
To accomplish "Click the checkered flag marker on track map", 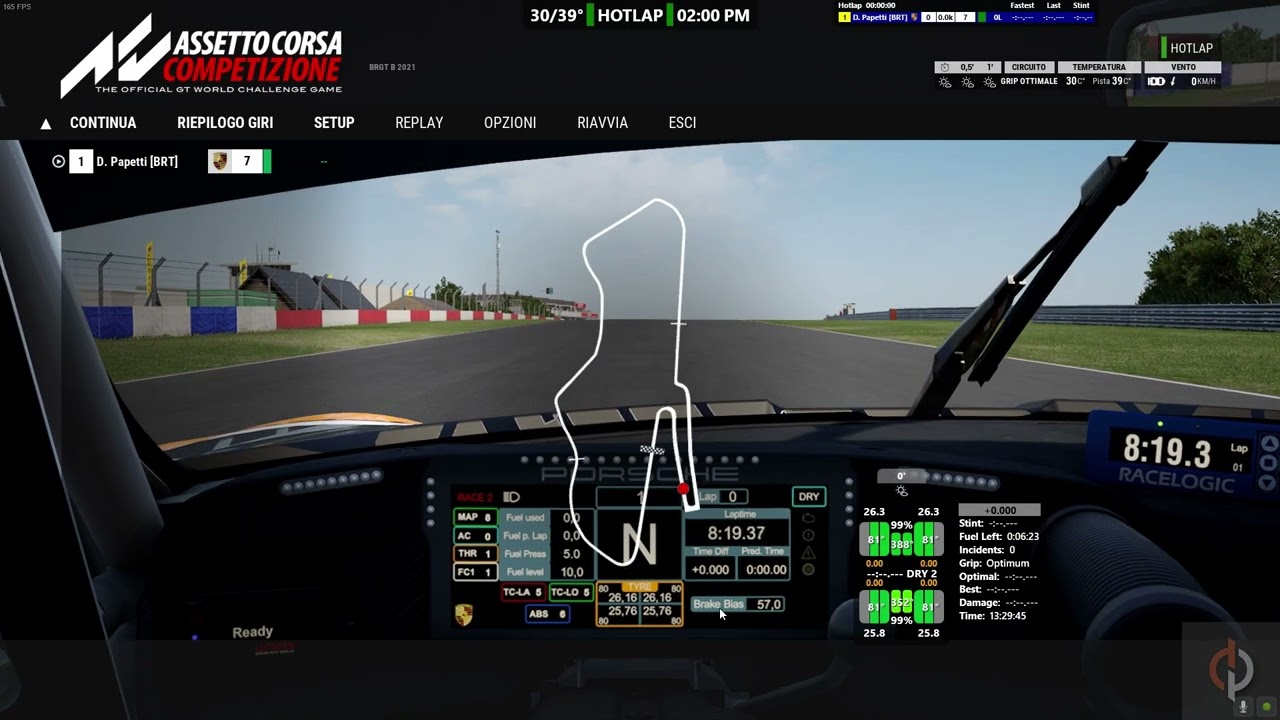I will click(x=652, y=450).
